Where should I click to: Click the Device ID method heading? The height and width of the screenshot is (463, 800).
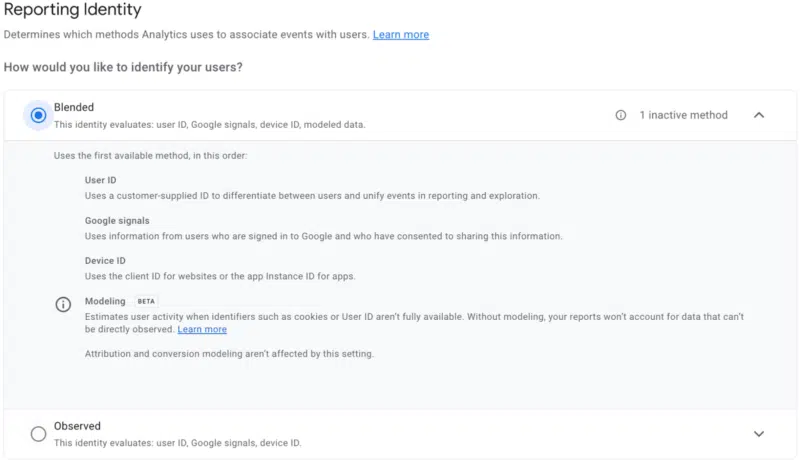(x=105, y=260)
